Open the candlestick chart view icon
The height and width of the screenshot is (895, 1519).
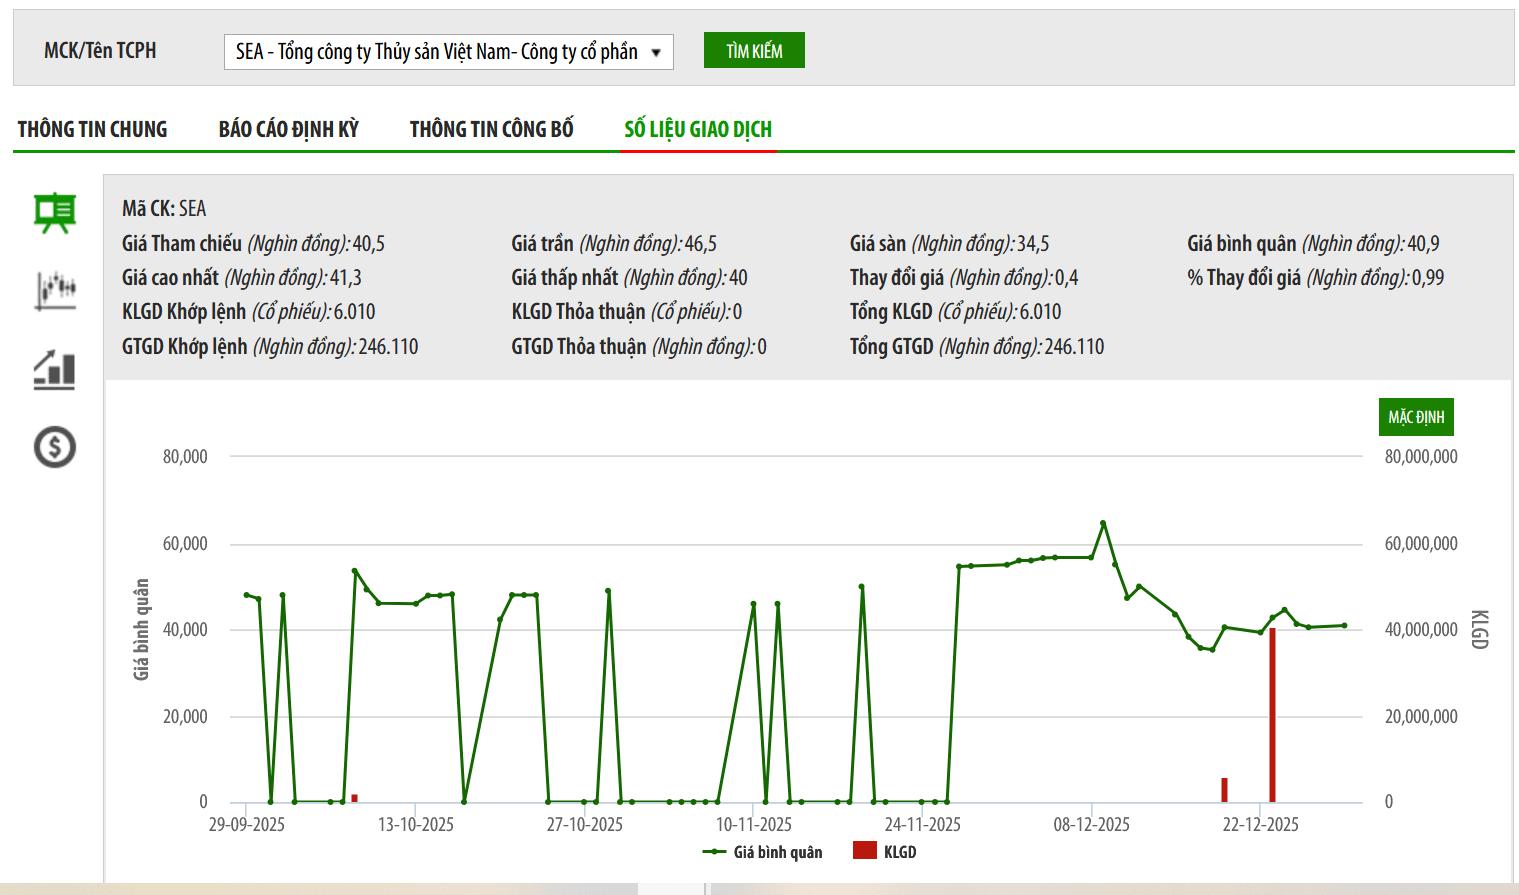point(55,290)
